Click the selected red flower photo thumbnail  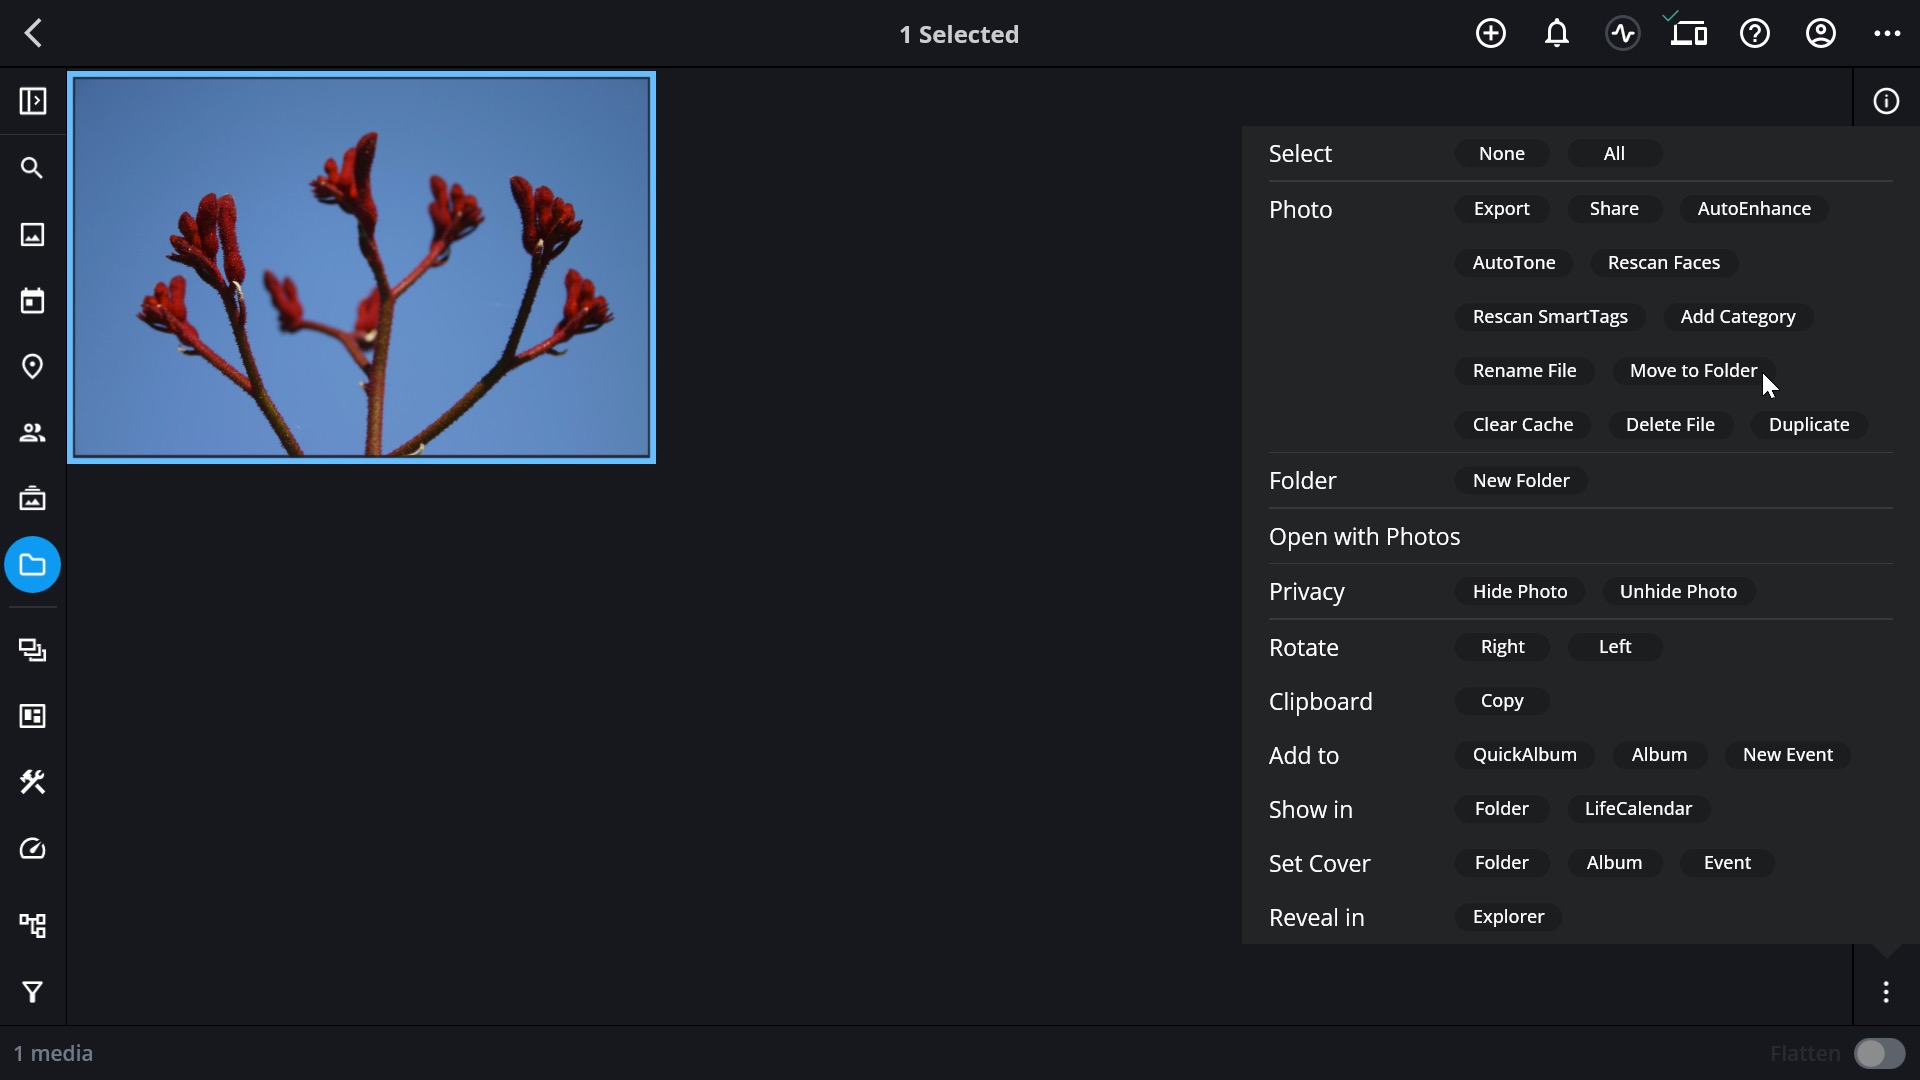[362, 267]
